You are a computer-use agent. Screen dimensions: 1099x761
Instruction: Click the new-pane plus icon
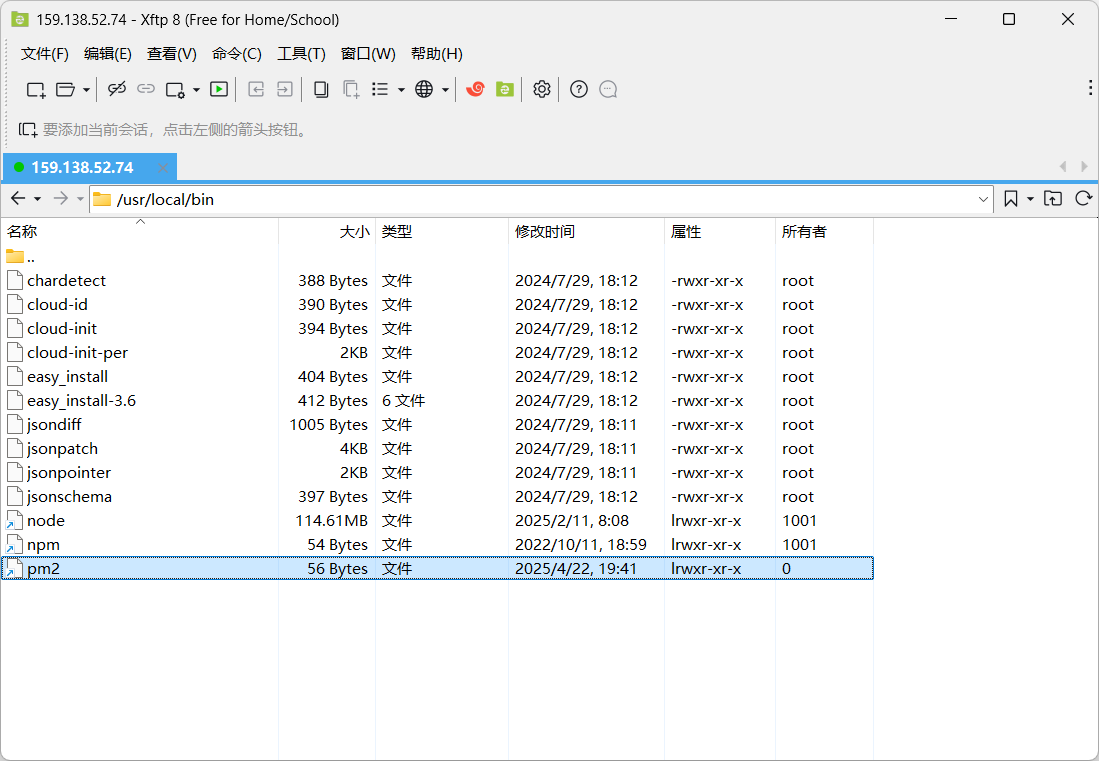pyautogui.click(x=351, y=89)
